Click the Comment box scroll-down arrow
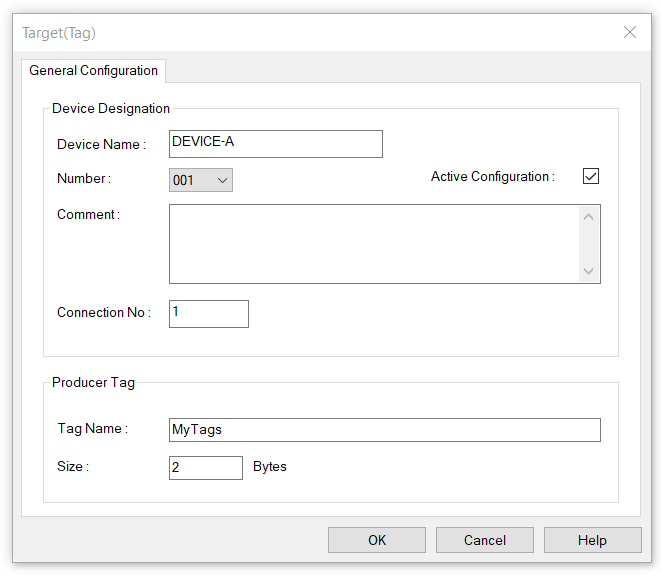Image resolution: width=661 pixels, height=578 pixels. (588, 271)
